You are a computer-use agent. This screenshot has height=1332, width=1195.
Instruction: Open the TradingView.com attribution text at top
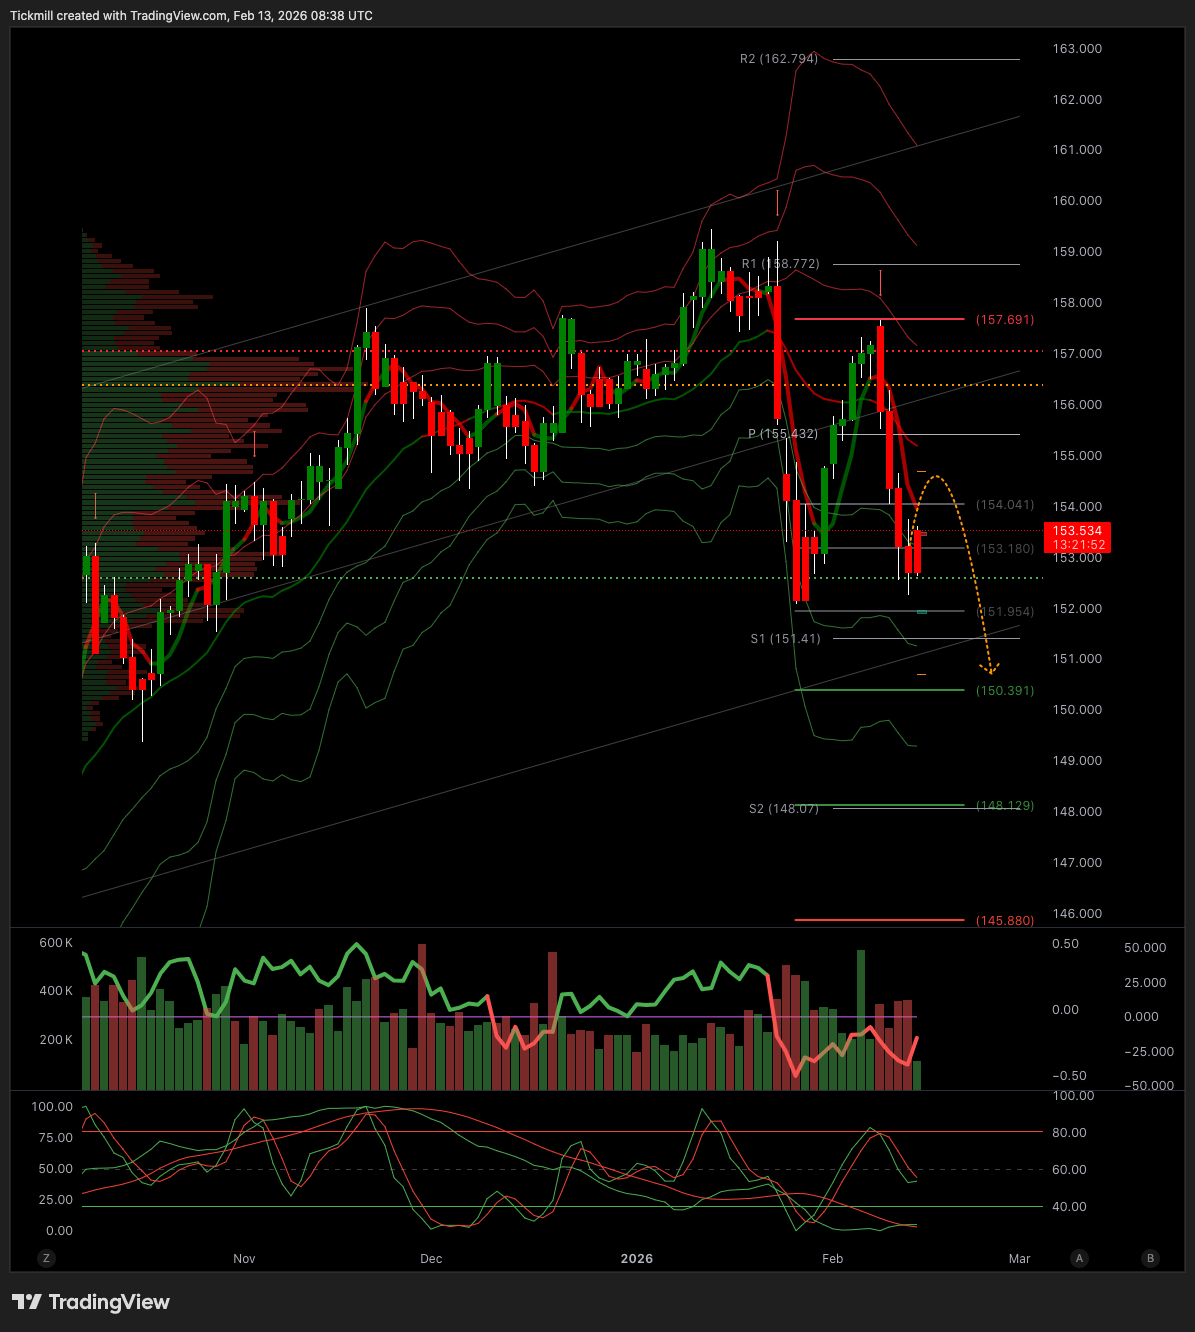[x=177, y=16]
